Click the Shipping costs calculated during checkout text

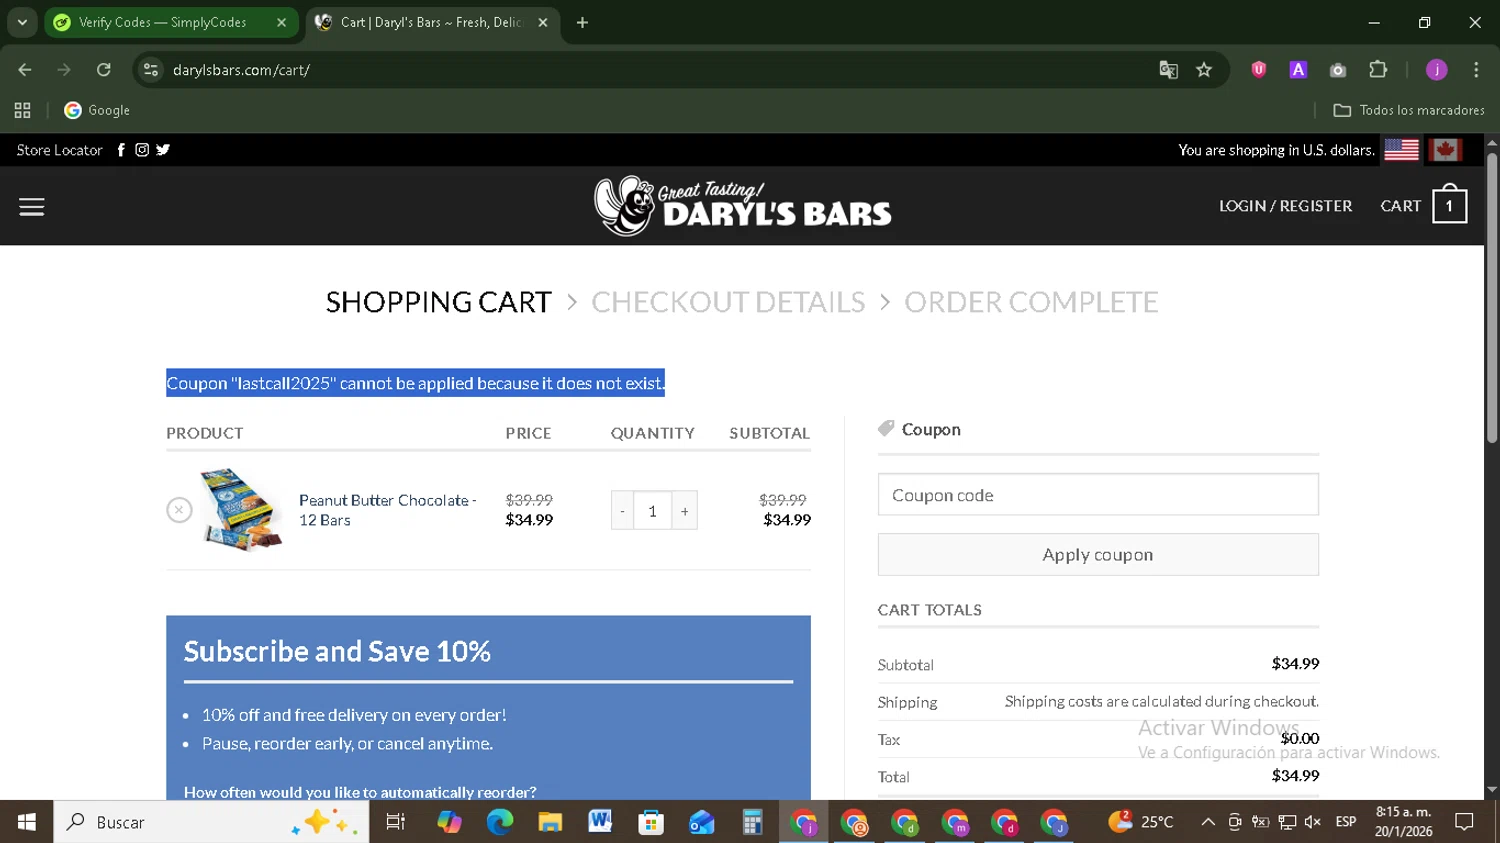(1161, 701)
